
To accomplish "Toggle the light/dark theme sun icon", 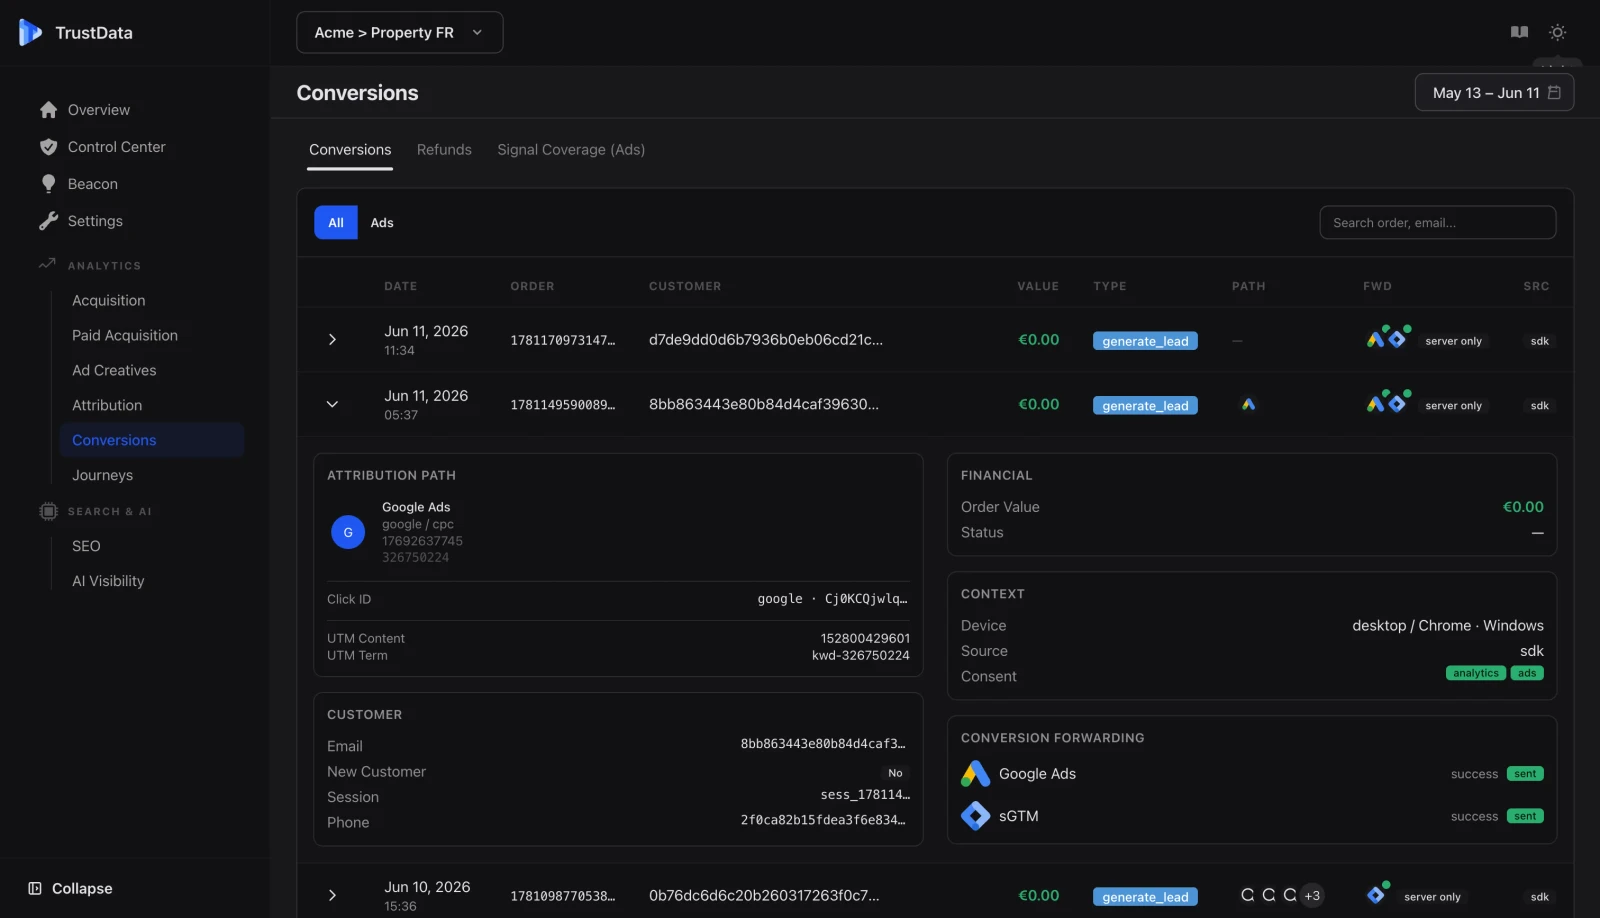I will point(1557,32).
